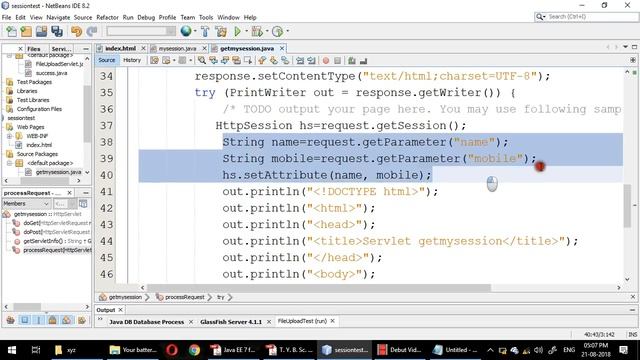This screenshot has height=360, width=640.
Task: Close the getmysession.java tab
Action: coord(282,48)
